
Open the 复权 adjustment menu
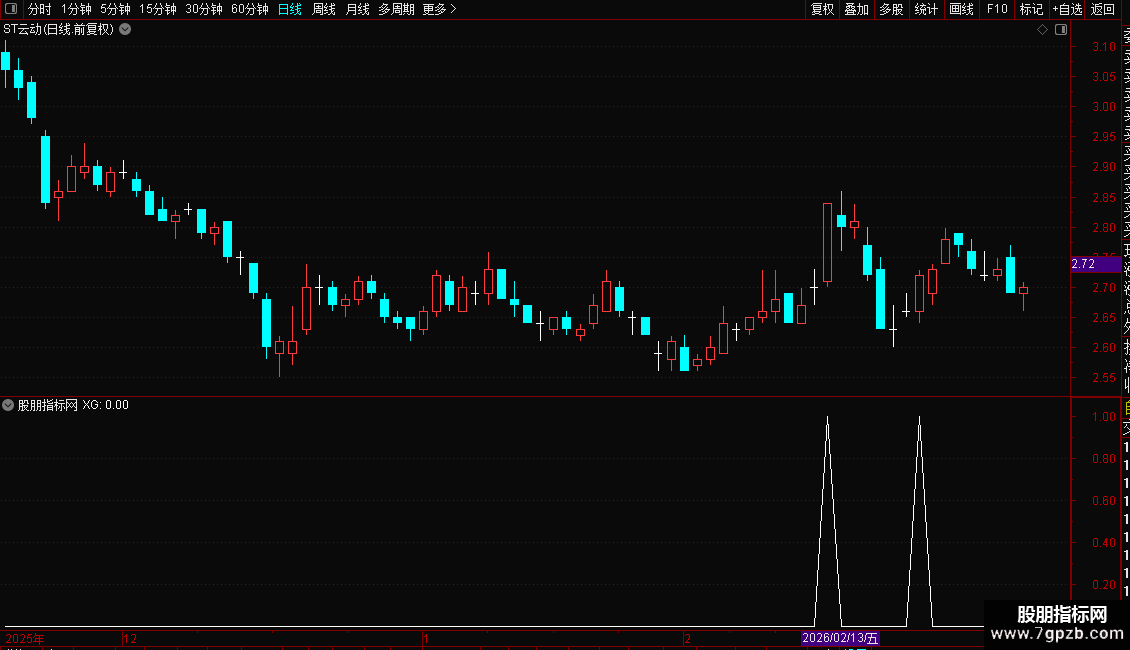pyautogui.click(x=822, y=9)
